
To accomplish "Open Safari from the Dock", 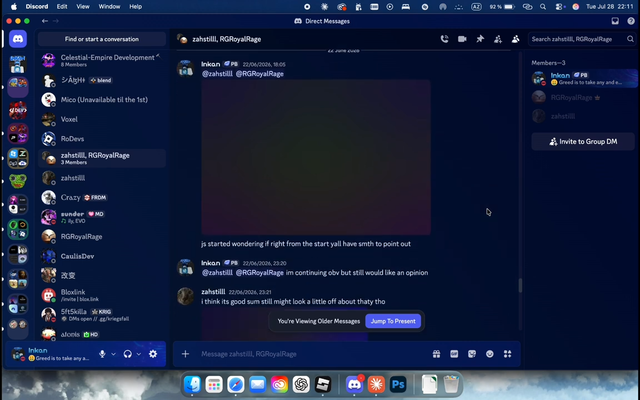I will 236,384.
